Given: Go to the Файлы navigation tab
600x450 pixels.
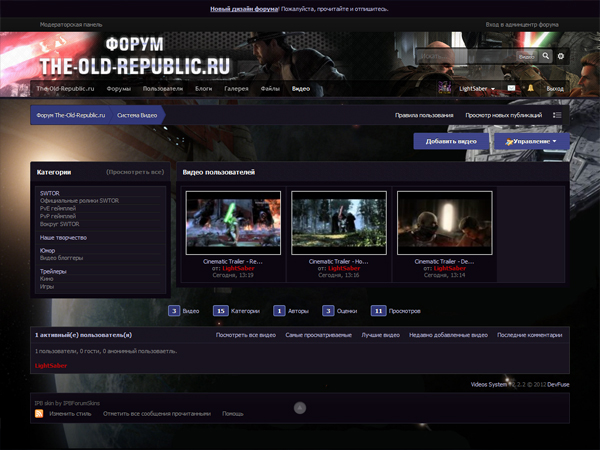Looking at the screenshot, I should point(270,89).
